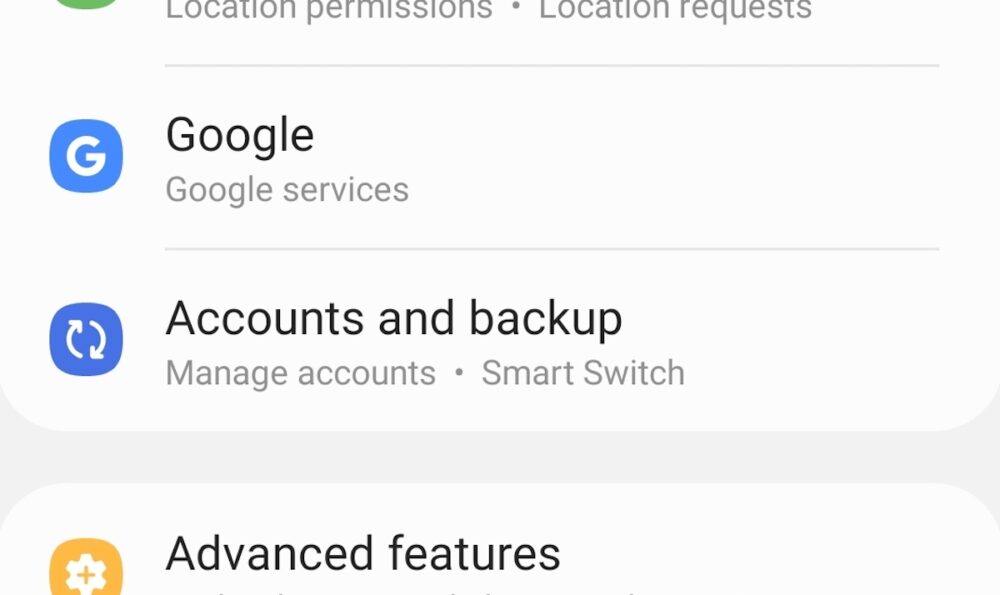
Task: Tap the Accounts and backup sync icon
Action: (x=86, y=339)
